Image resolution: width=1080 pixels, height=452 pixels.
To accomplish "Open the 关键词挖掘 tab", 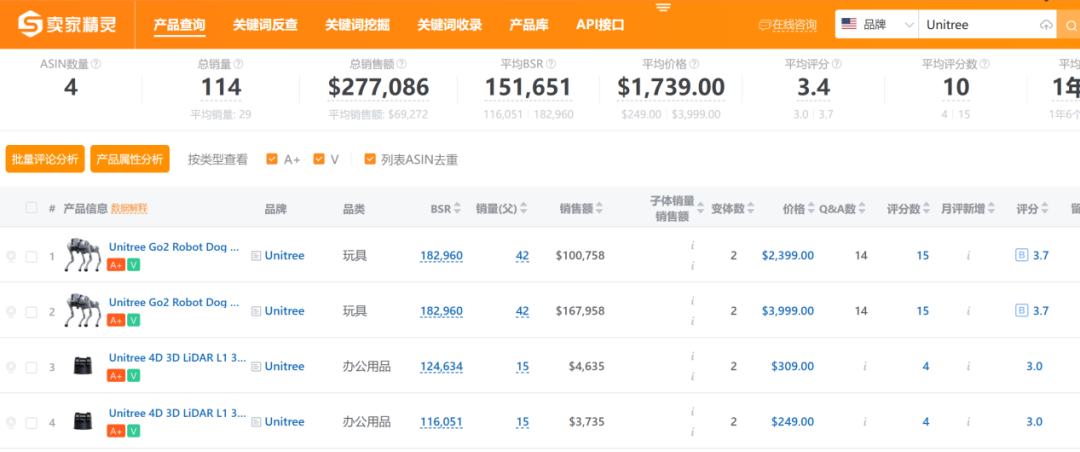I will click(357, 25).
